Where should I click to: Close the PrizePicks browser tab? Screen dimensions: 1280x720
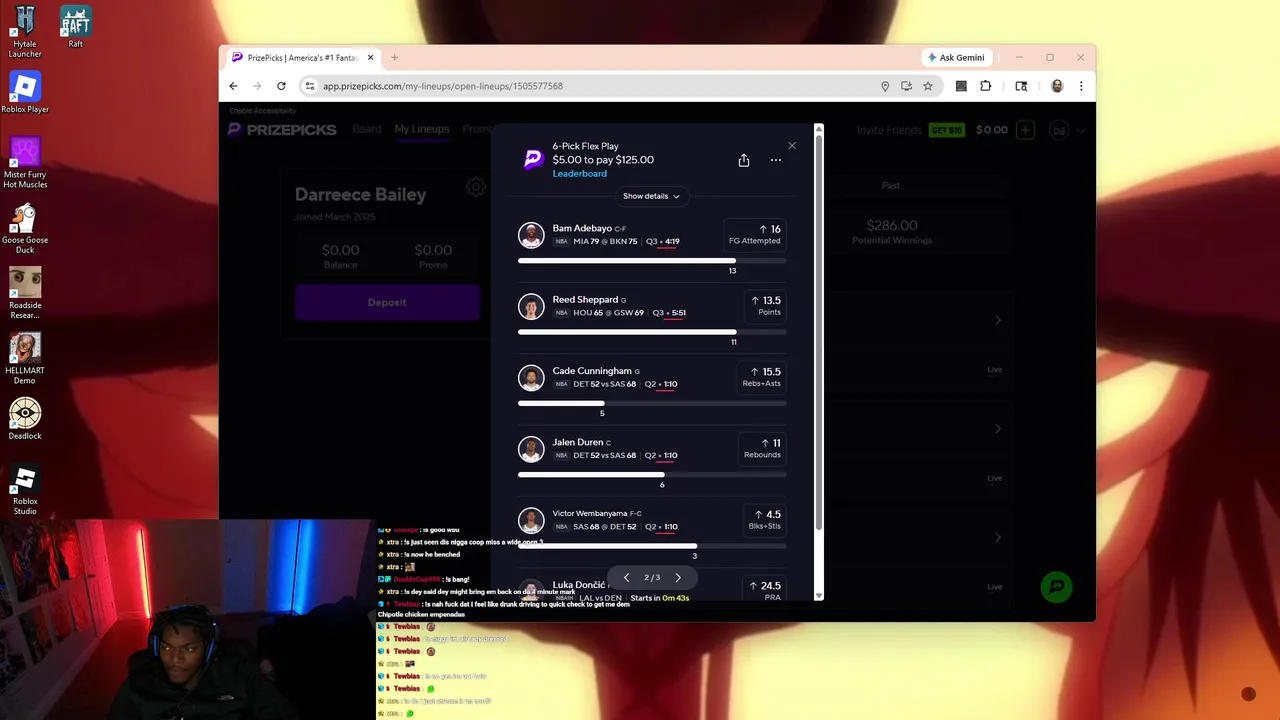click(370, 58)
